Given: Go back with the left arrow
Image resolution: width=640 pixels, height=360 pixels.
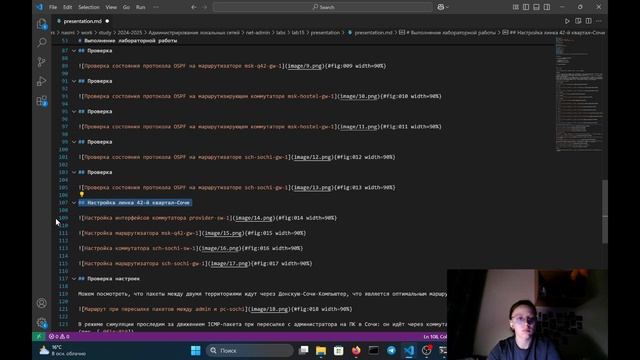Looking at the screenshot, I should [x=193, y=7].
